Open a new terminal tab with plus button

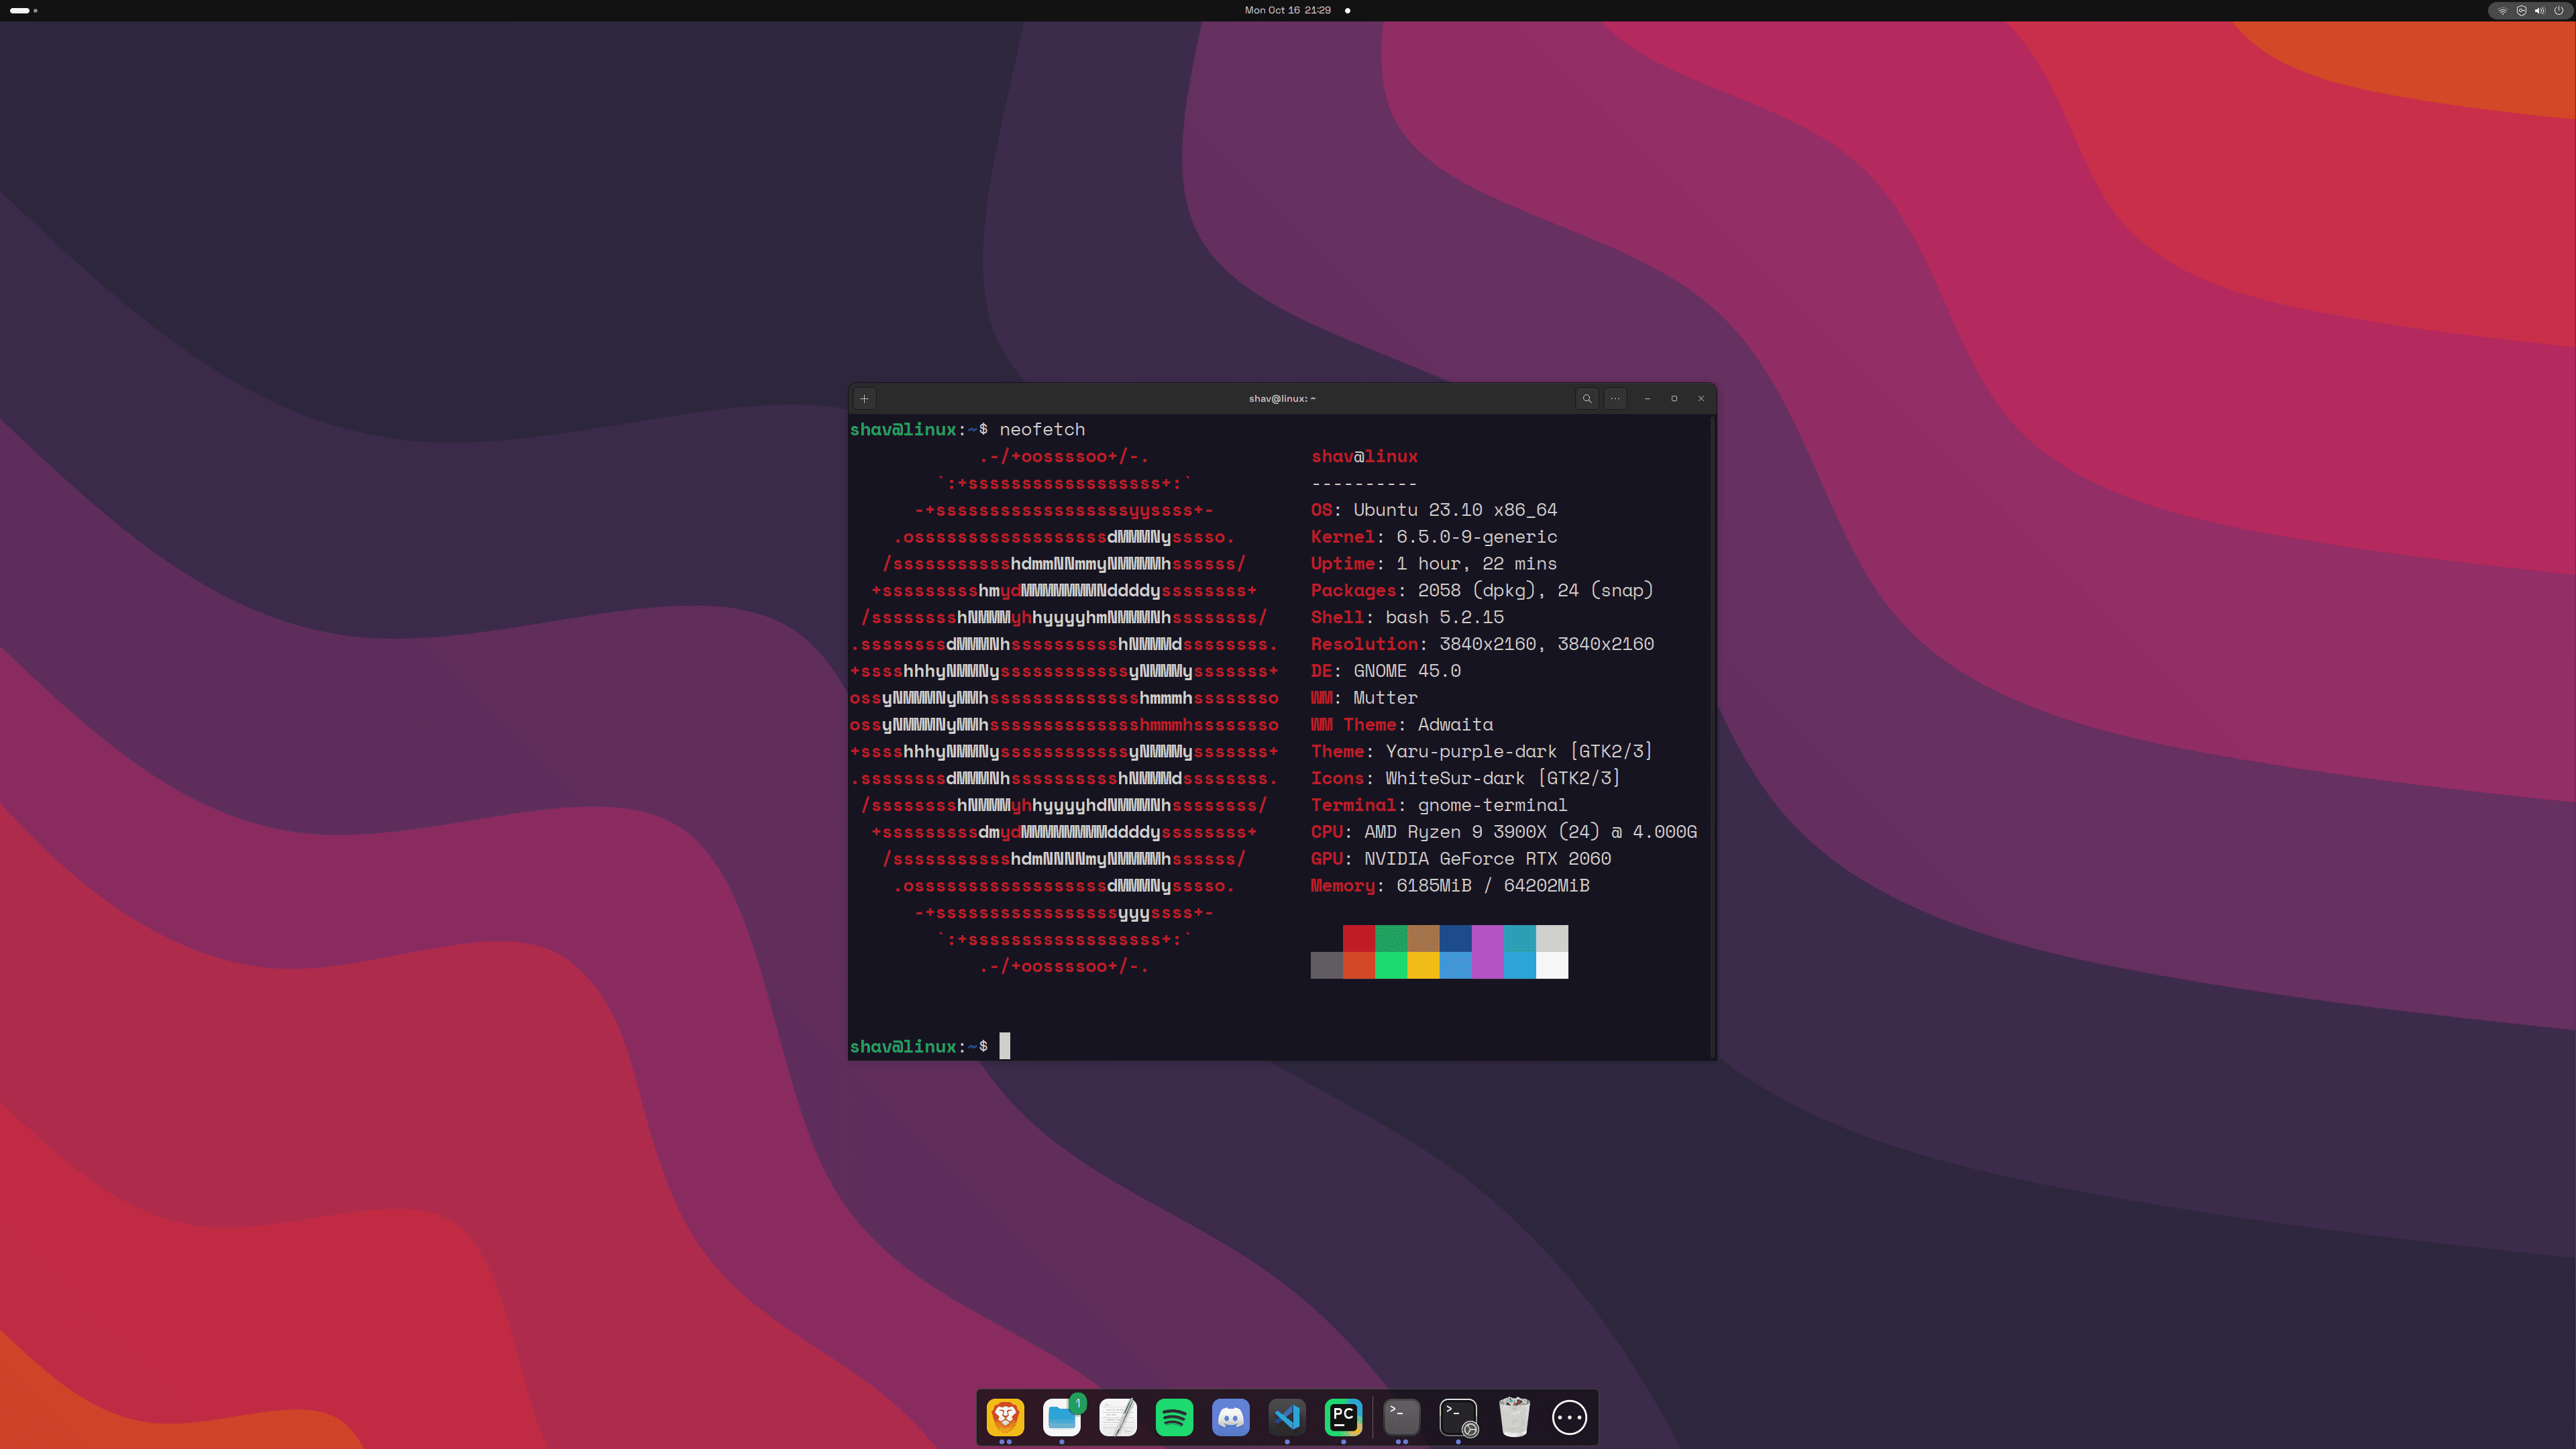(x=864, y=398)
